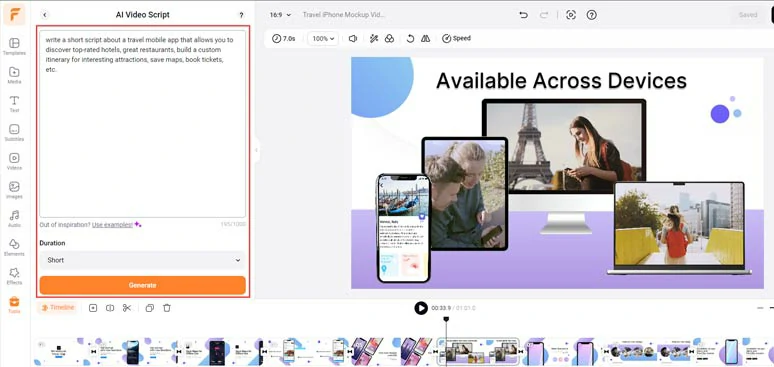This screenshot has width=774, height=367.
Task: Select the Available Across Devices title text
Action: [x=561, y=81]
